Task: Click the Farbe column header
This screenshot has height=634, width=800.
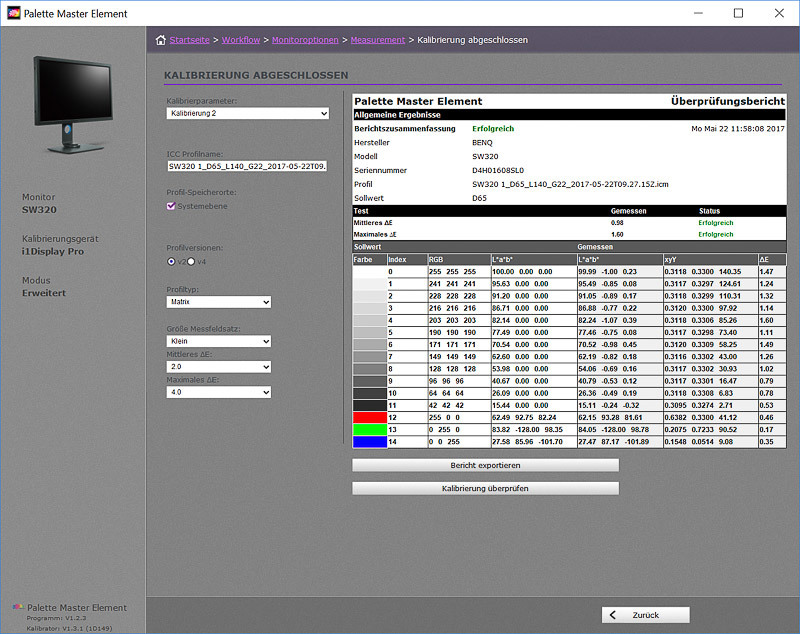Action: [369, 260]
